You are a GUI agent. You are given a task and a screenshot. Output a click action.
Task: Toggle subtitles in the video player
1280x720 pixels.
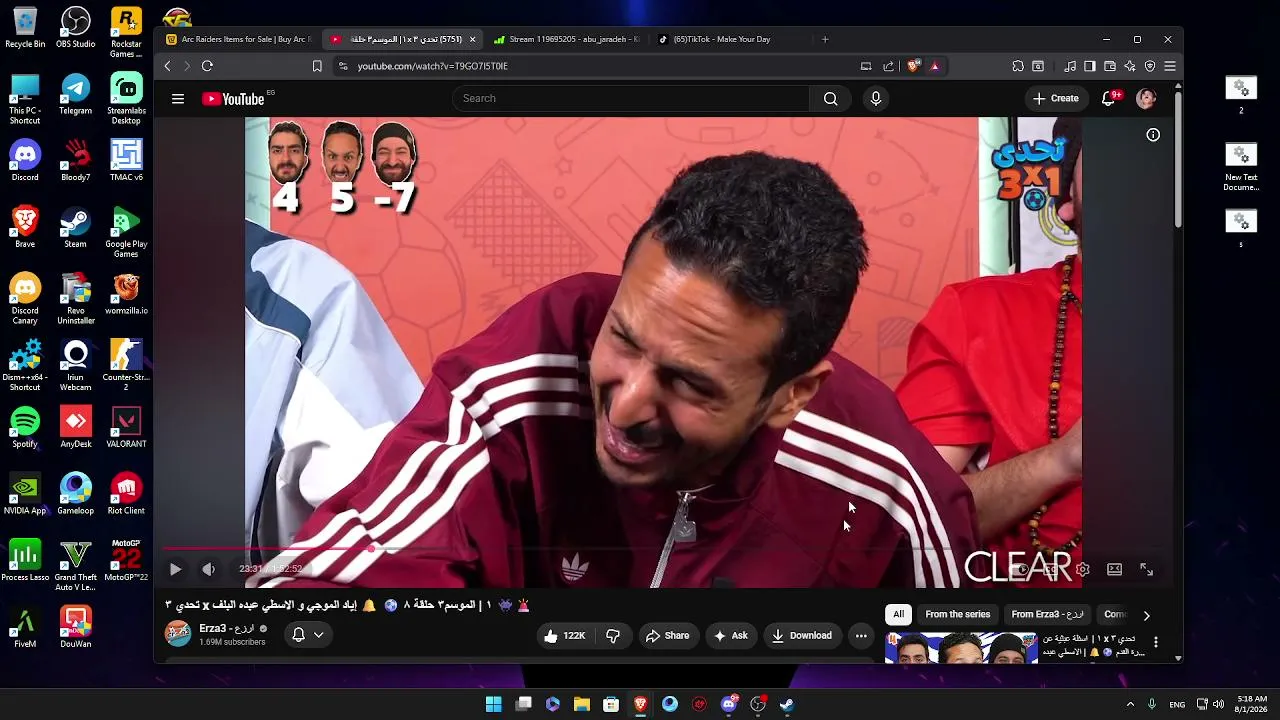1051,570
